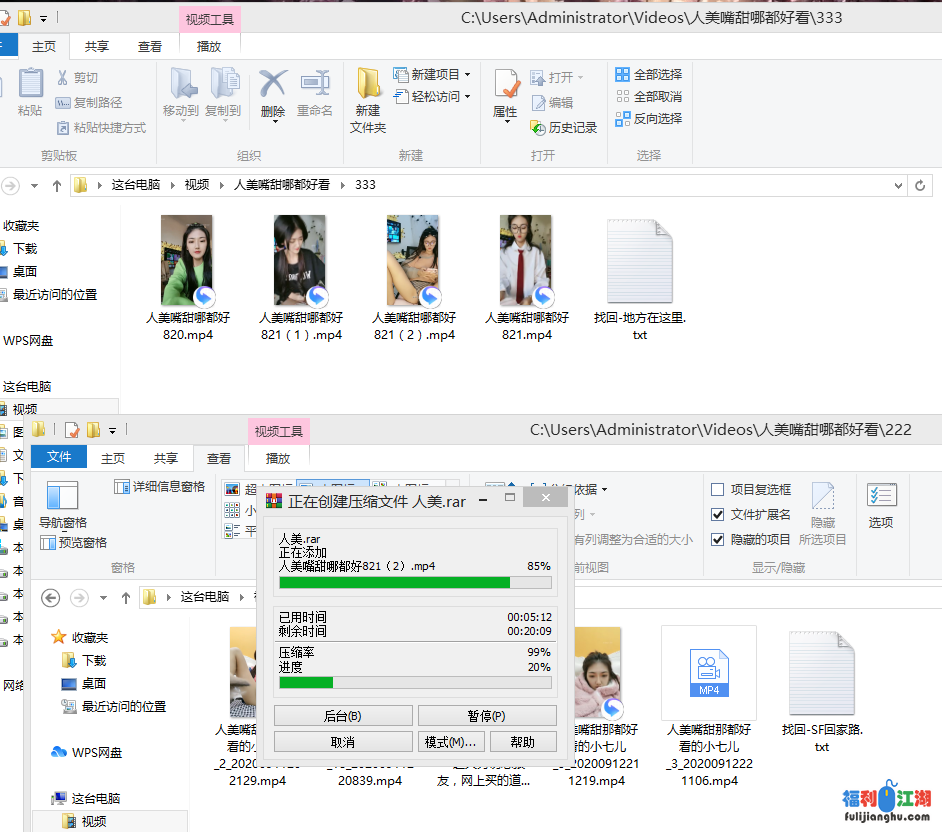This screenshot has width=942, height=832.
Task: Expand the 新建项目 dropdown
Action: (467, 75)
